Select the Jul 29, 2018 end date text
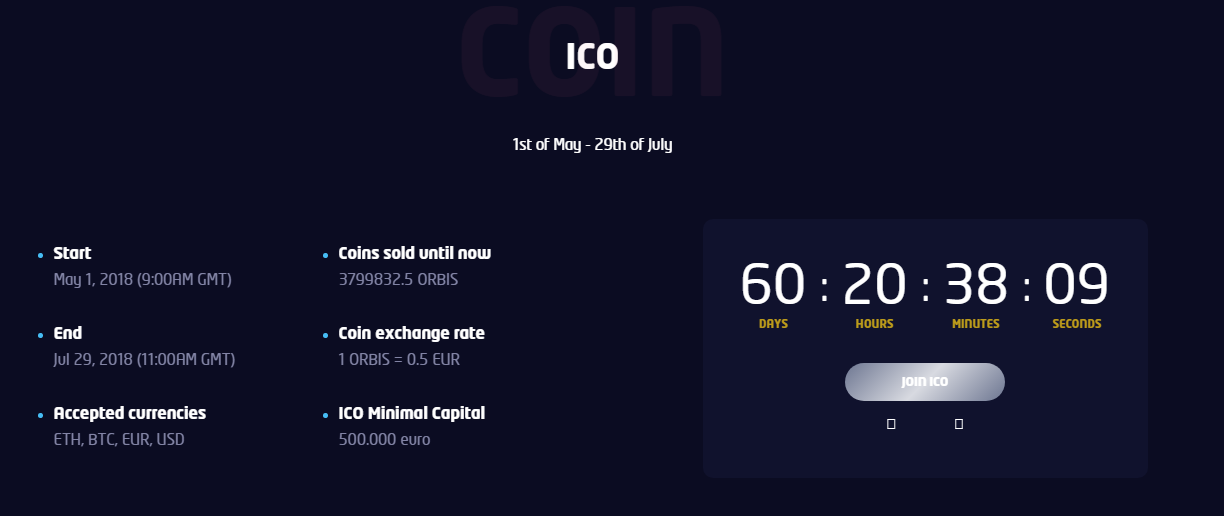The height and width of the screenshot is (516, 1224). pos(144,359)
